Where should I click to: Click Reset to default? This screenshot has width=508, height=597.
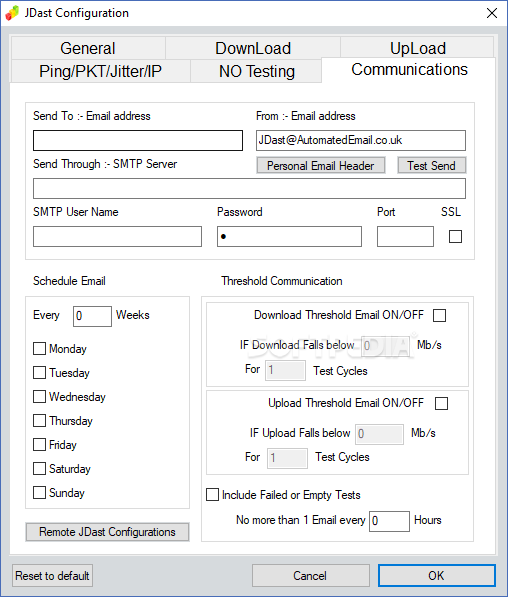[x=52, y=576]
